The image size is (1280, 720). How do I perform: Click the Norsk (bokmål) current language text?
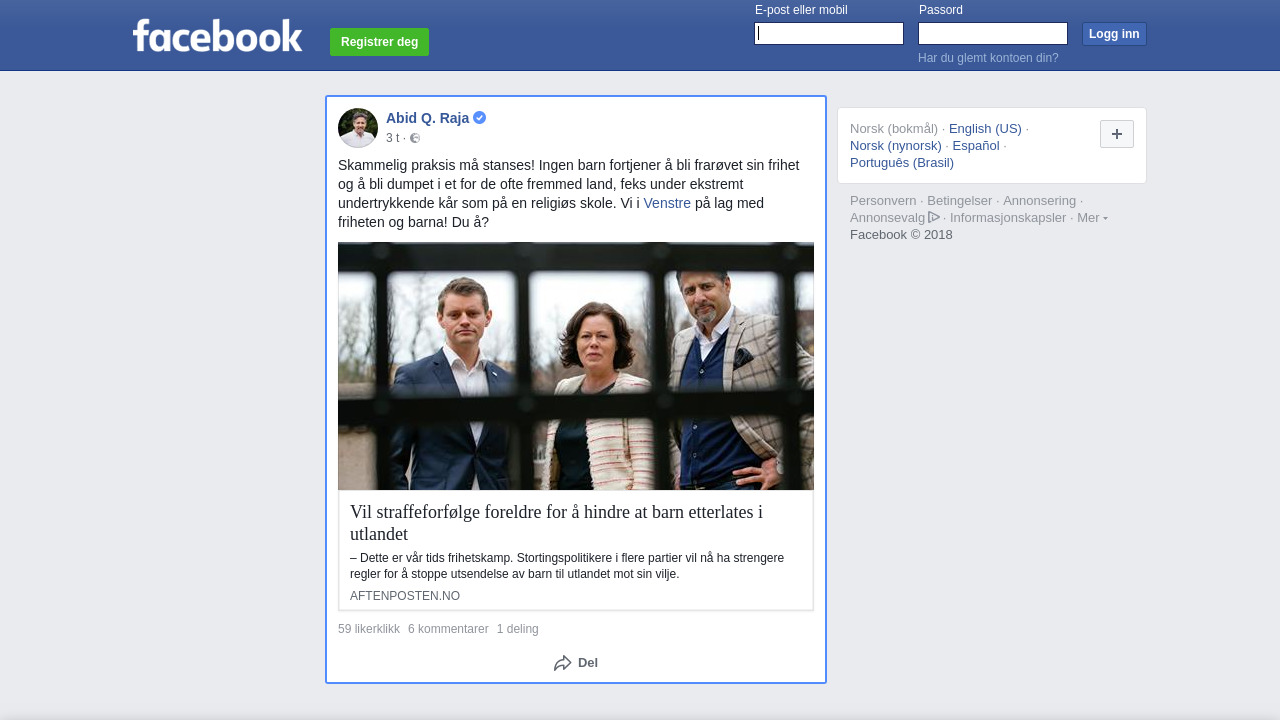894,128
